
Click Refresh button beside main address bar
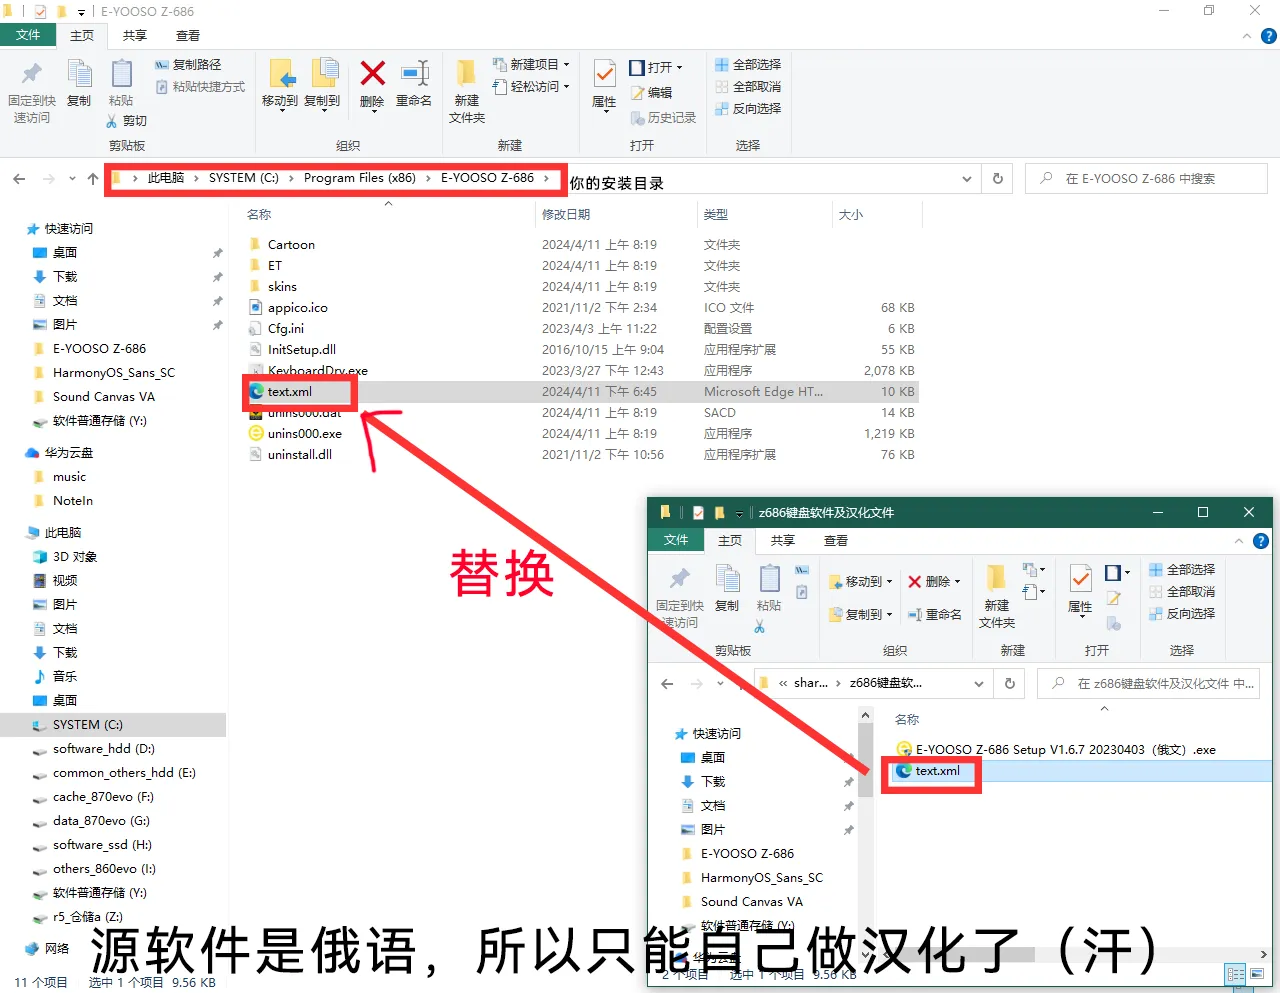tap(997, 179)
